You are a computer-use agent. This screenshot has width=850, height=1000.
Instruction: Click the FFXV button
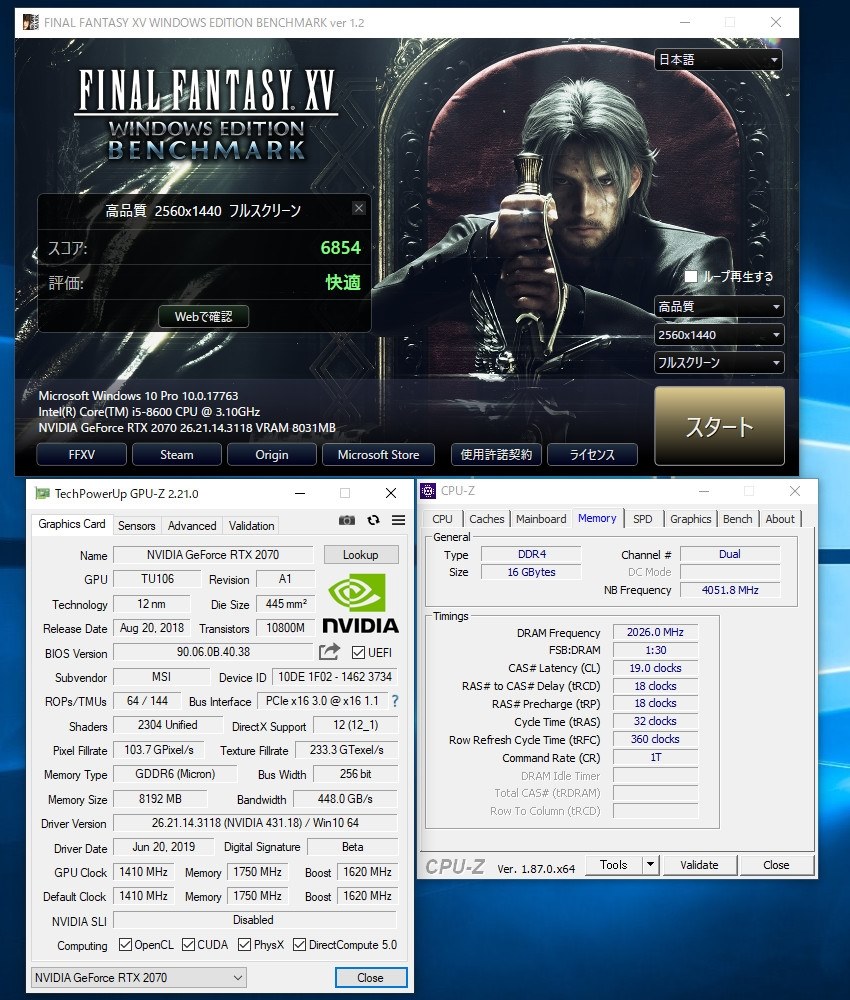[82, 455]
